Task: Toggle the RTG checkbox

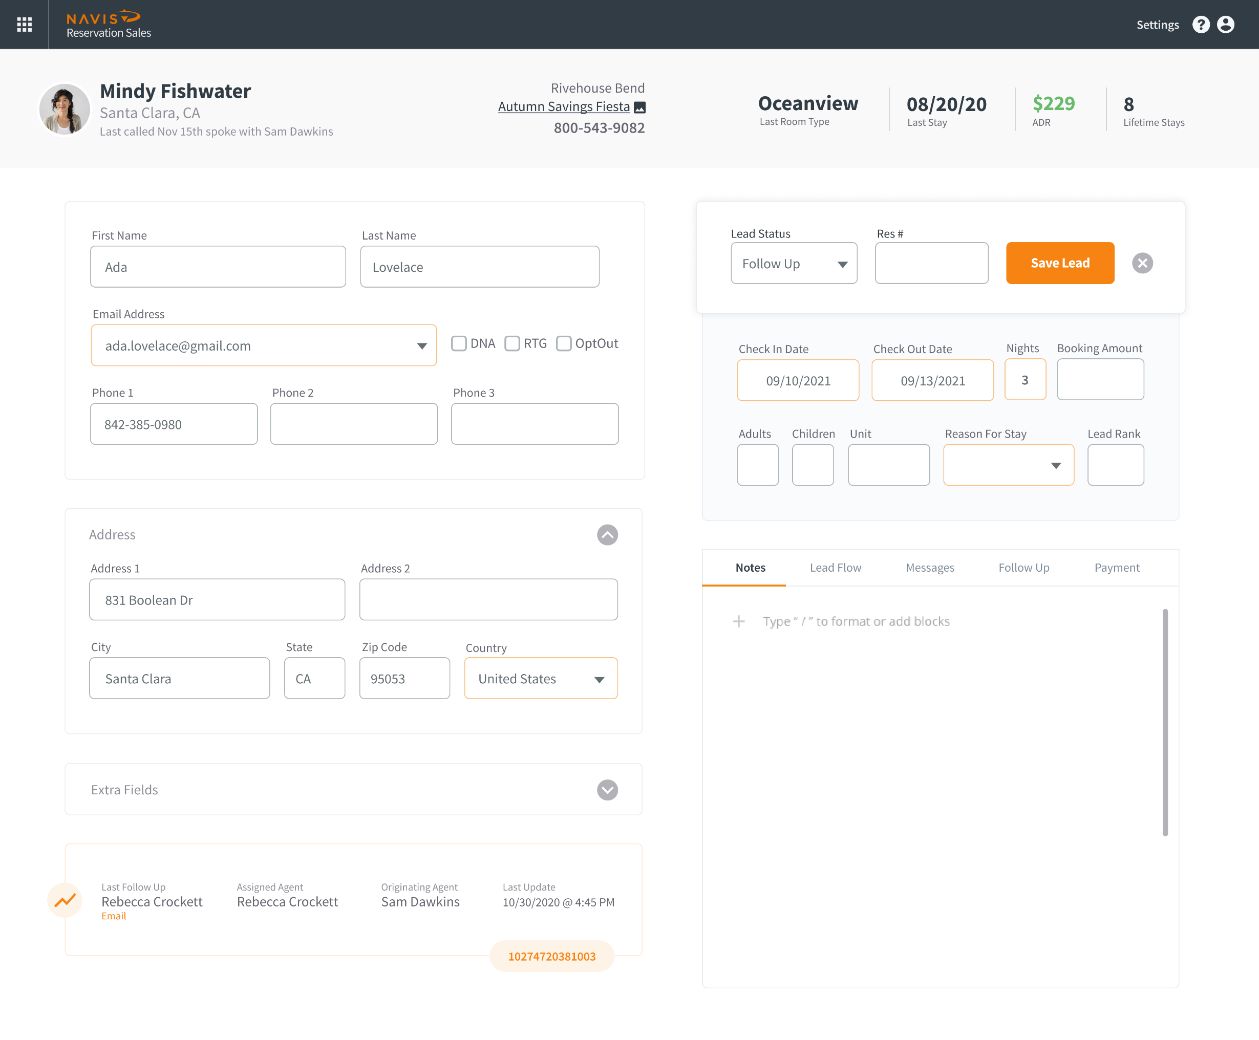Action: pos(512,343)
